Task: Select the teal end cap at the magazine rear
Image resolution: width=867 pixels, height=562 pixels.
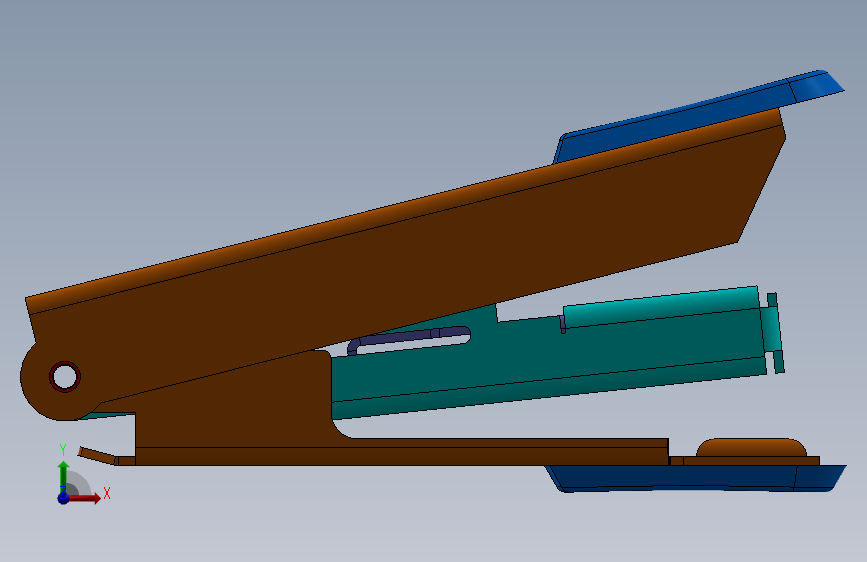Action: point(773,332)
